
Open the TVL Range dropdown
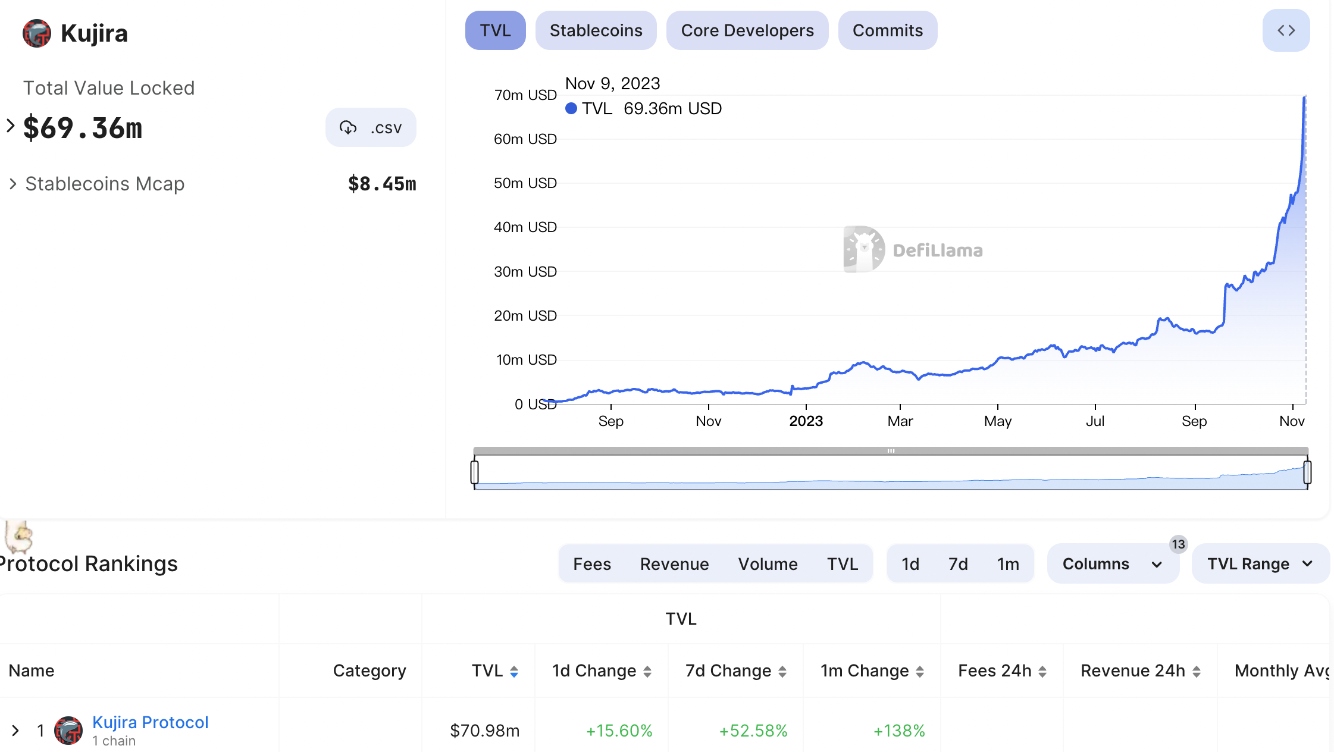coord(1260,564)
